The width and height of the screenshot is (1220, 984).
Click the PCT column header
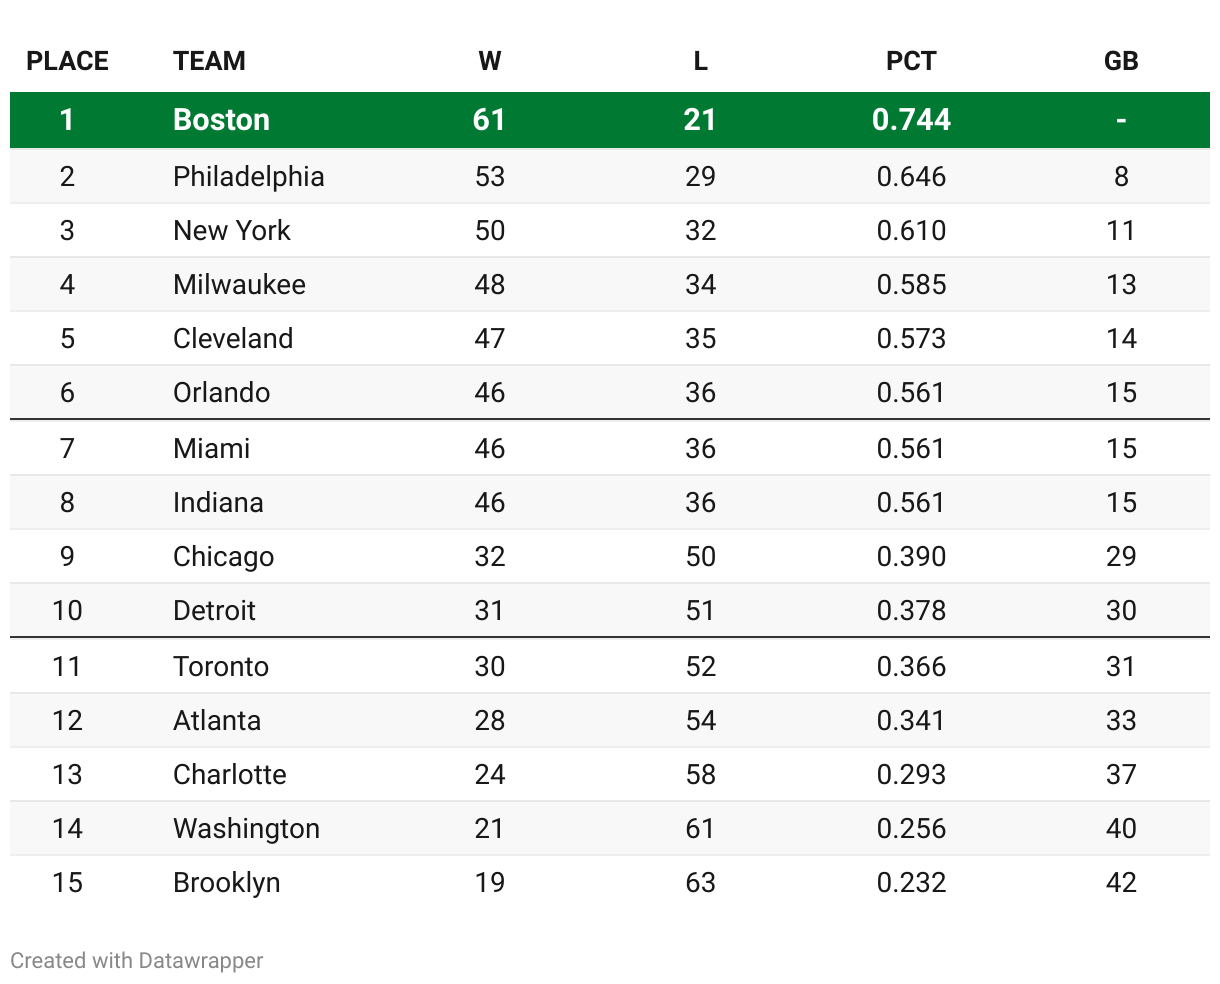pos(911,61)
